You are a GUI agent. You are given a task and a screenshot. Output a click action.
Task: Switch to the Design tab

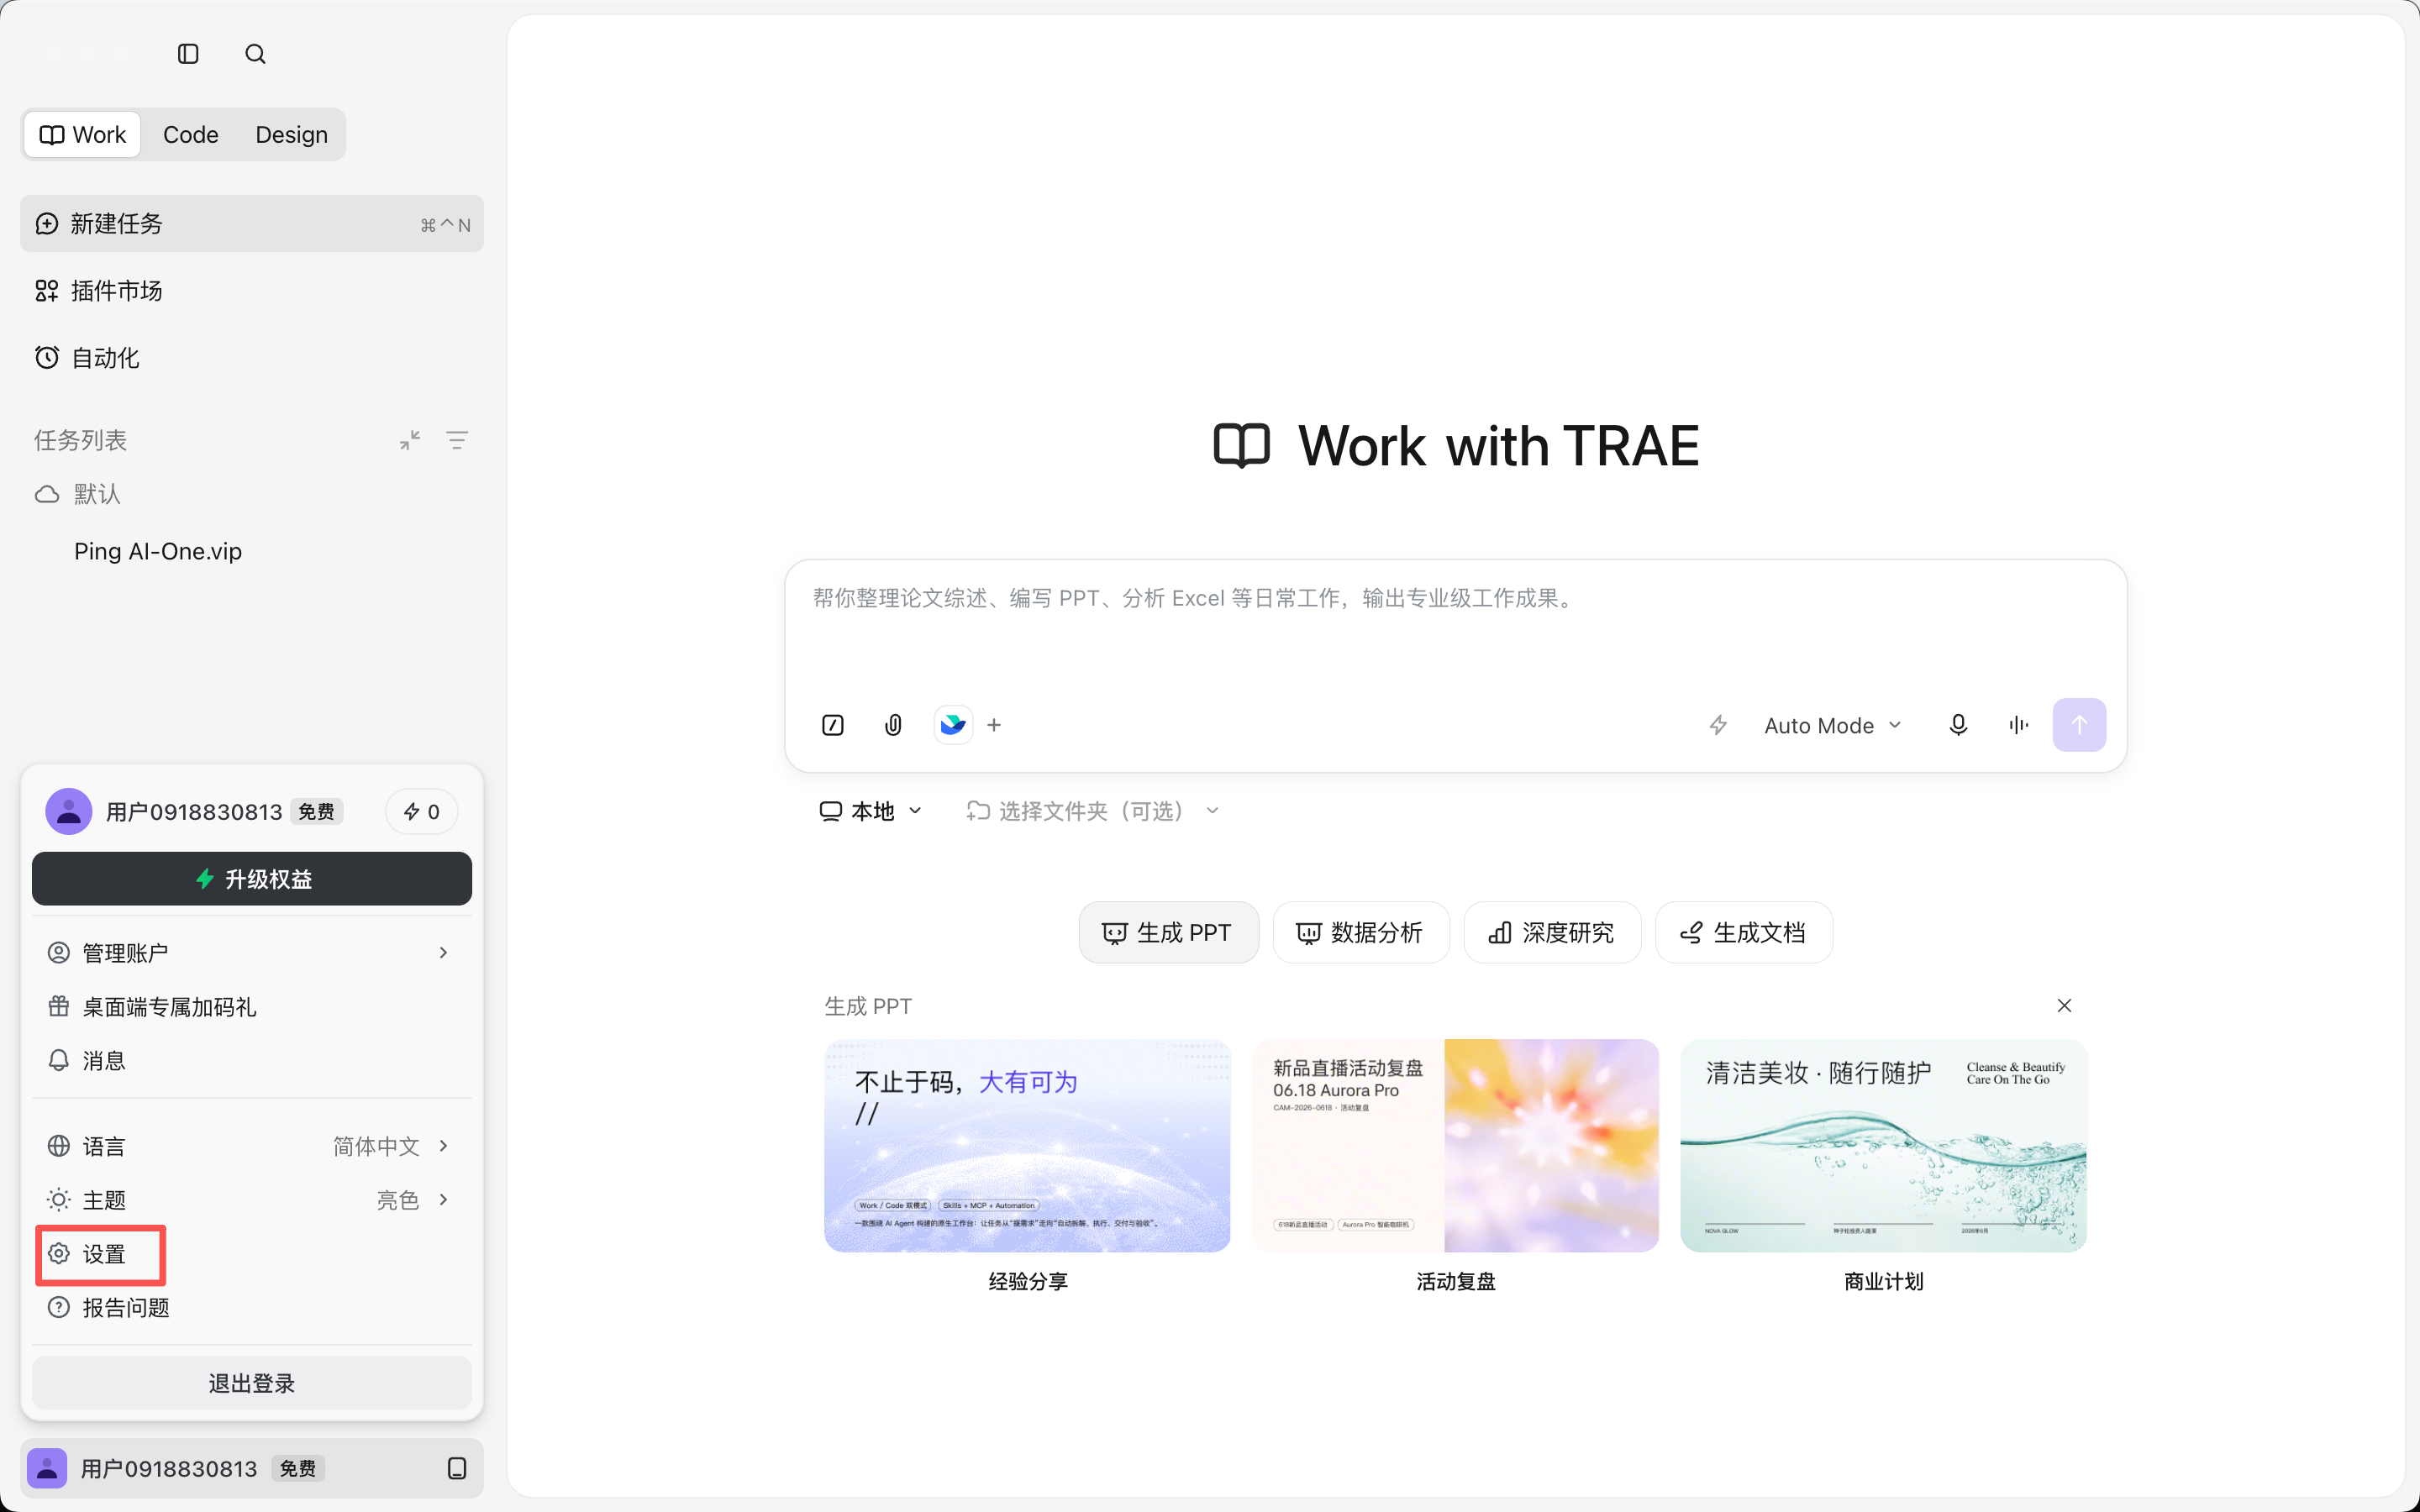(x=291, y=134)
